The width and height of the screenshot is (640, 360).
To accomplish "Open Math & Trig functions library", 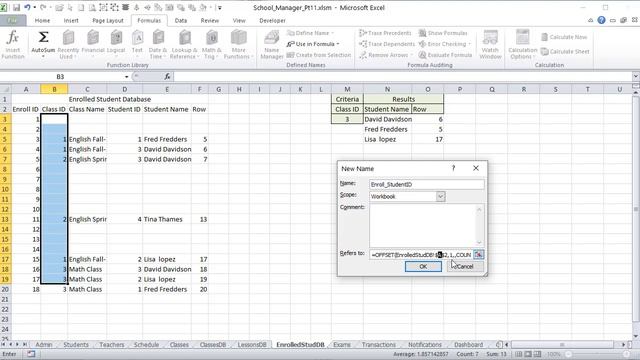I will [211, 45].
